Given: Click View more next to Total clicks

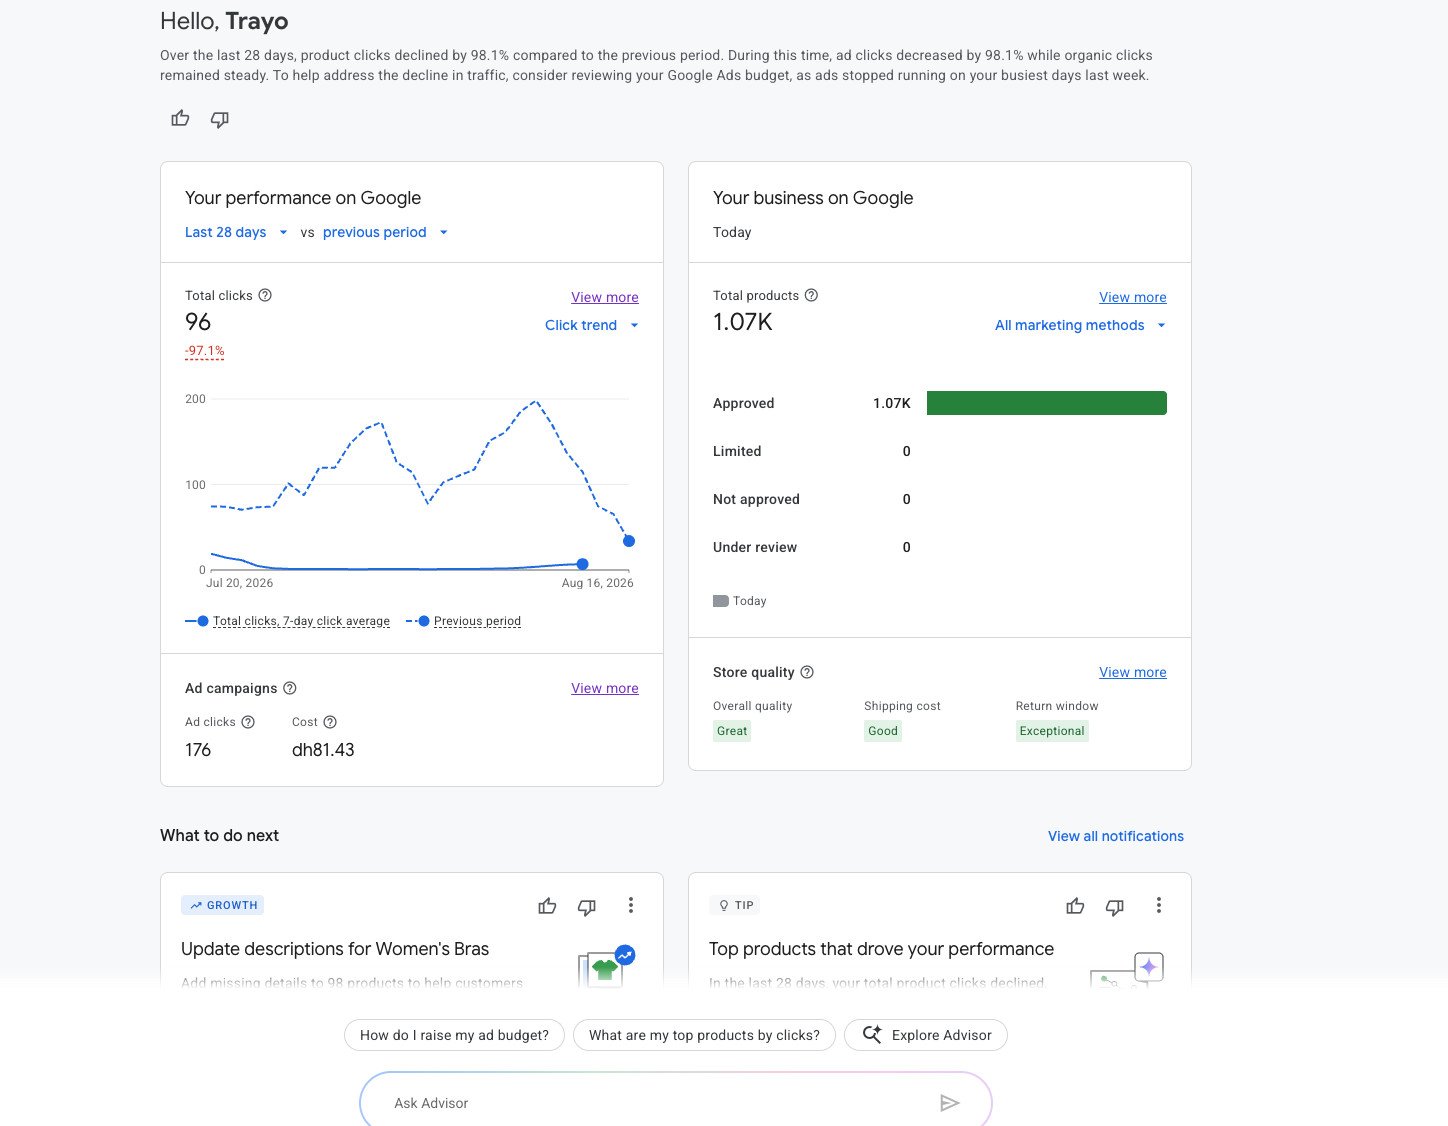Looking at the screenshot, I should [605, 297].
